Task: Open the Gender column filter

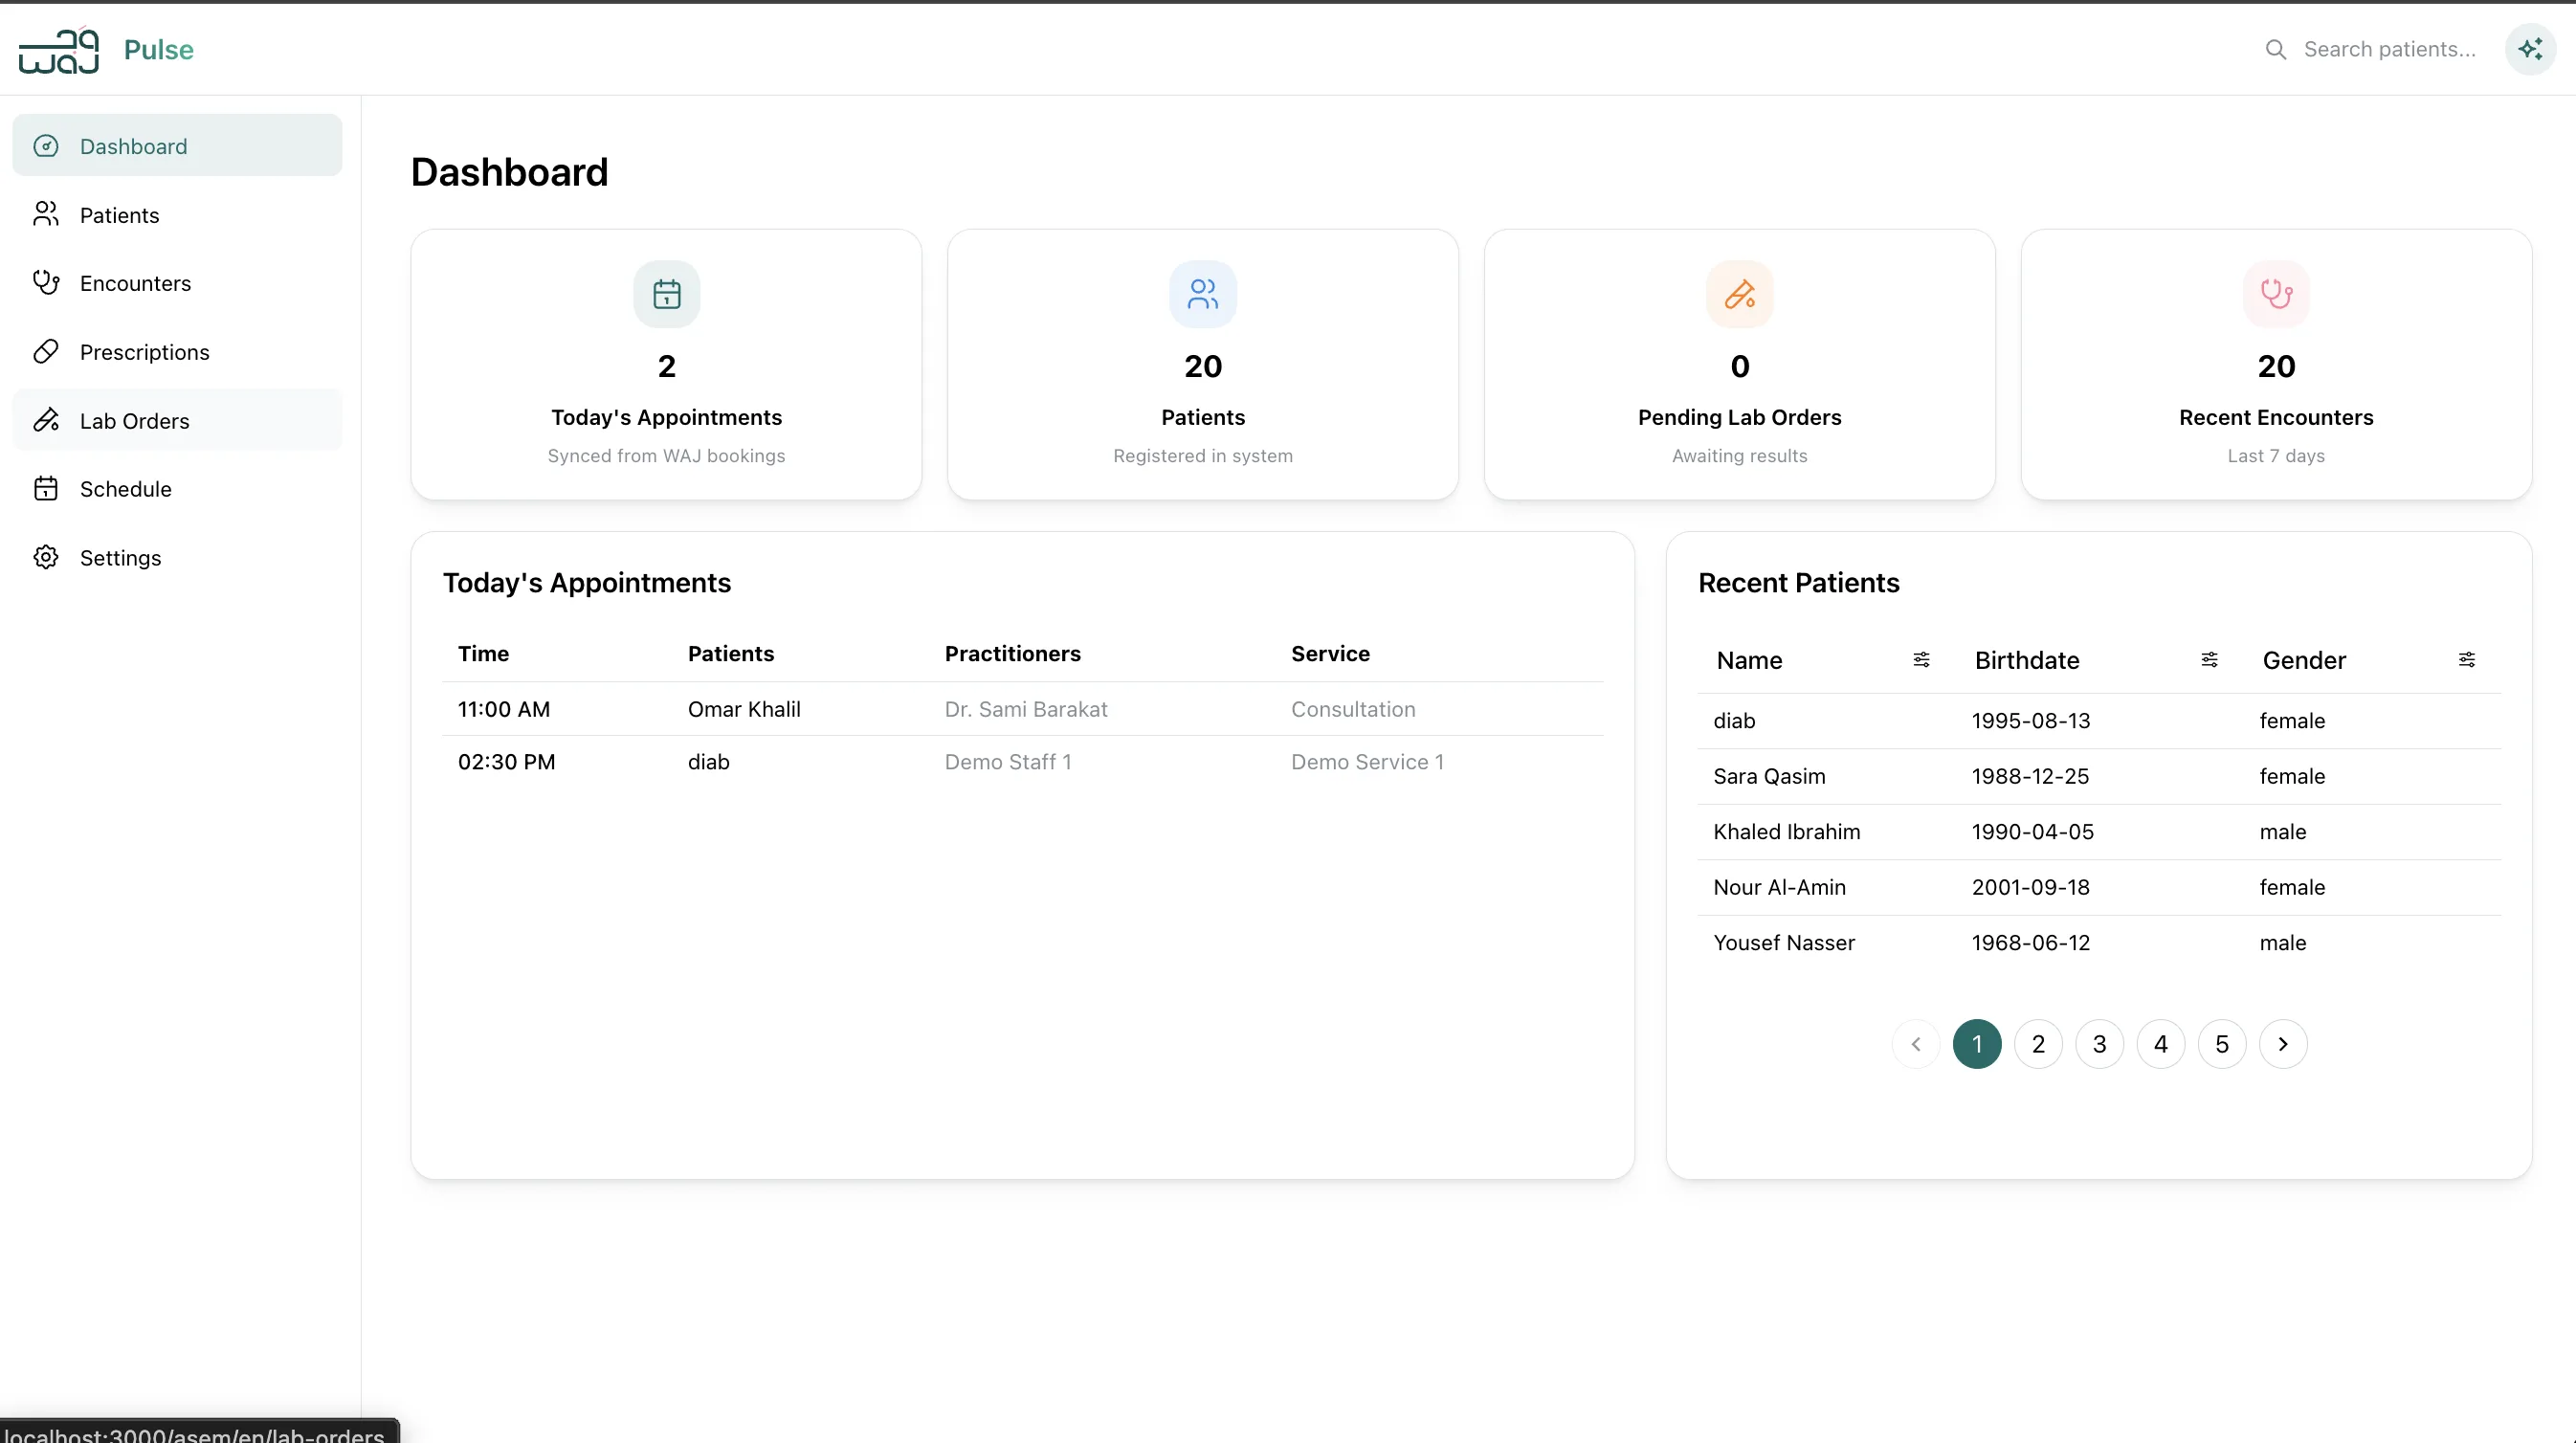Action: [x=2467, y=660]
